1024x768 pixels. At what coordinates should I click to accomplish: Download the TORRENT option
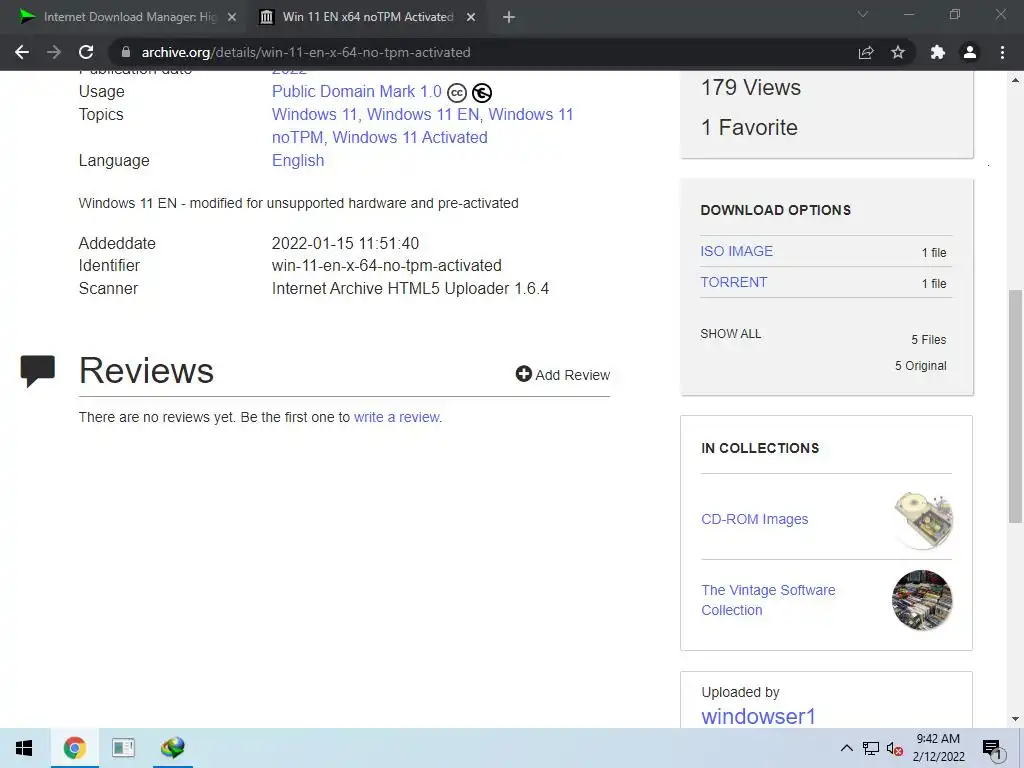tap(733, 282)
